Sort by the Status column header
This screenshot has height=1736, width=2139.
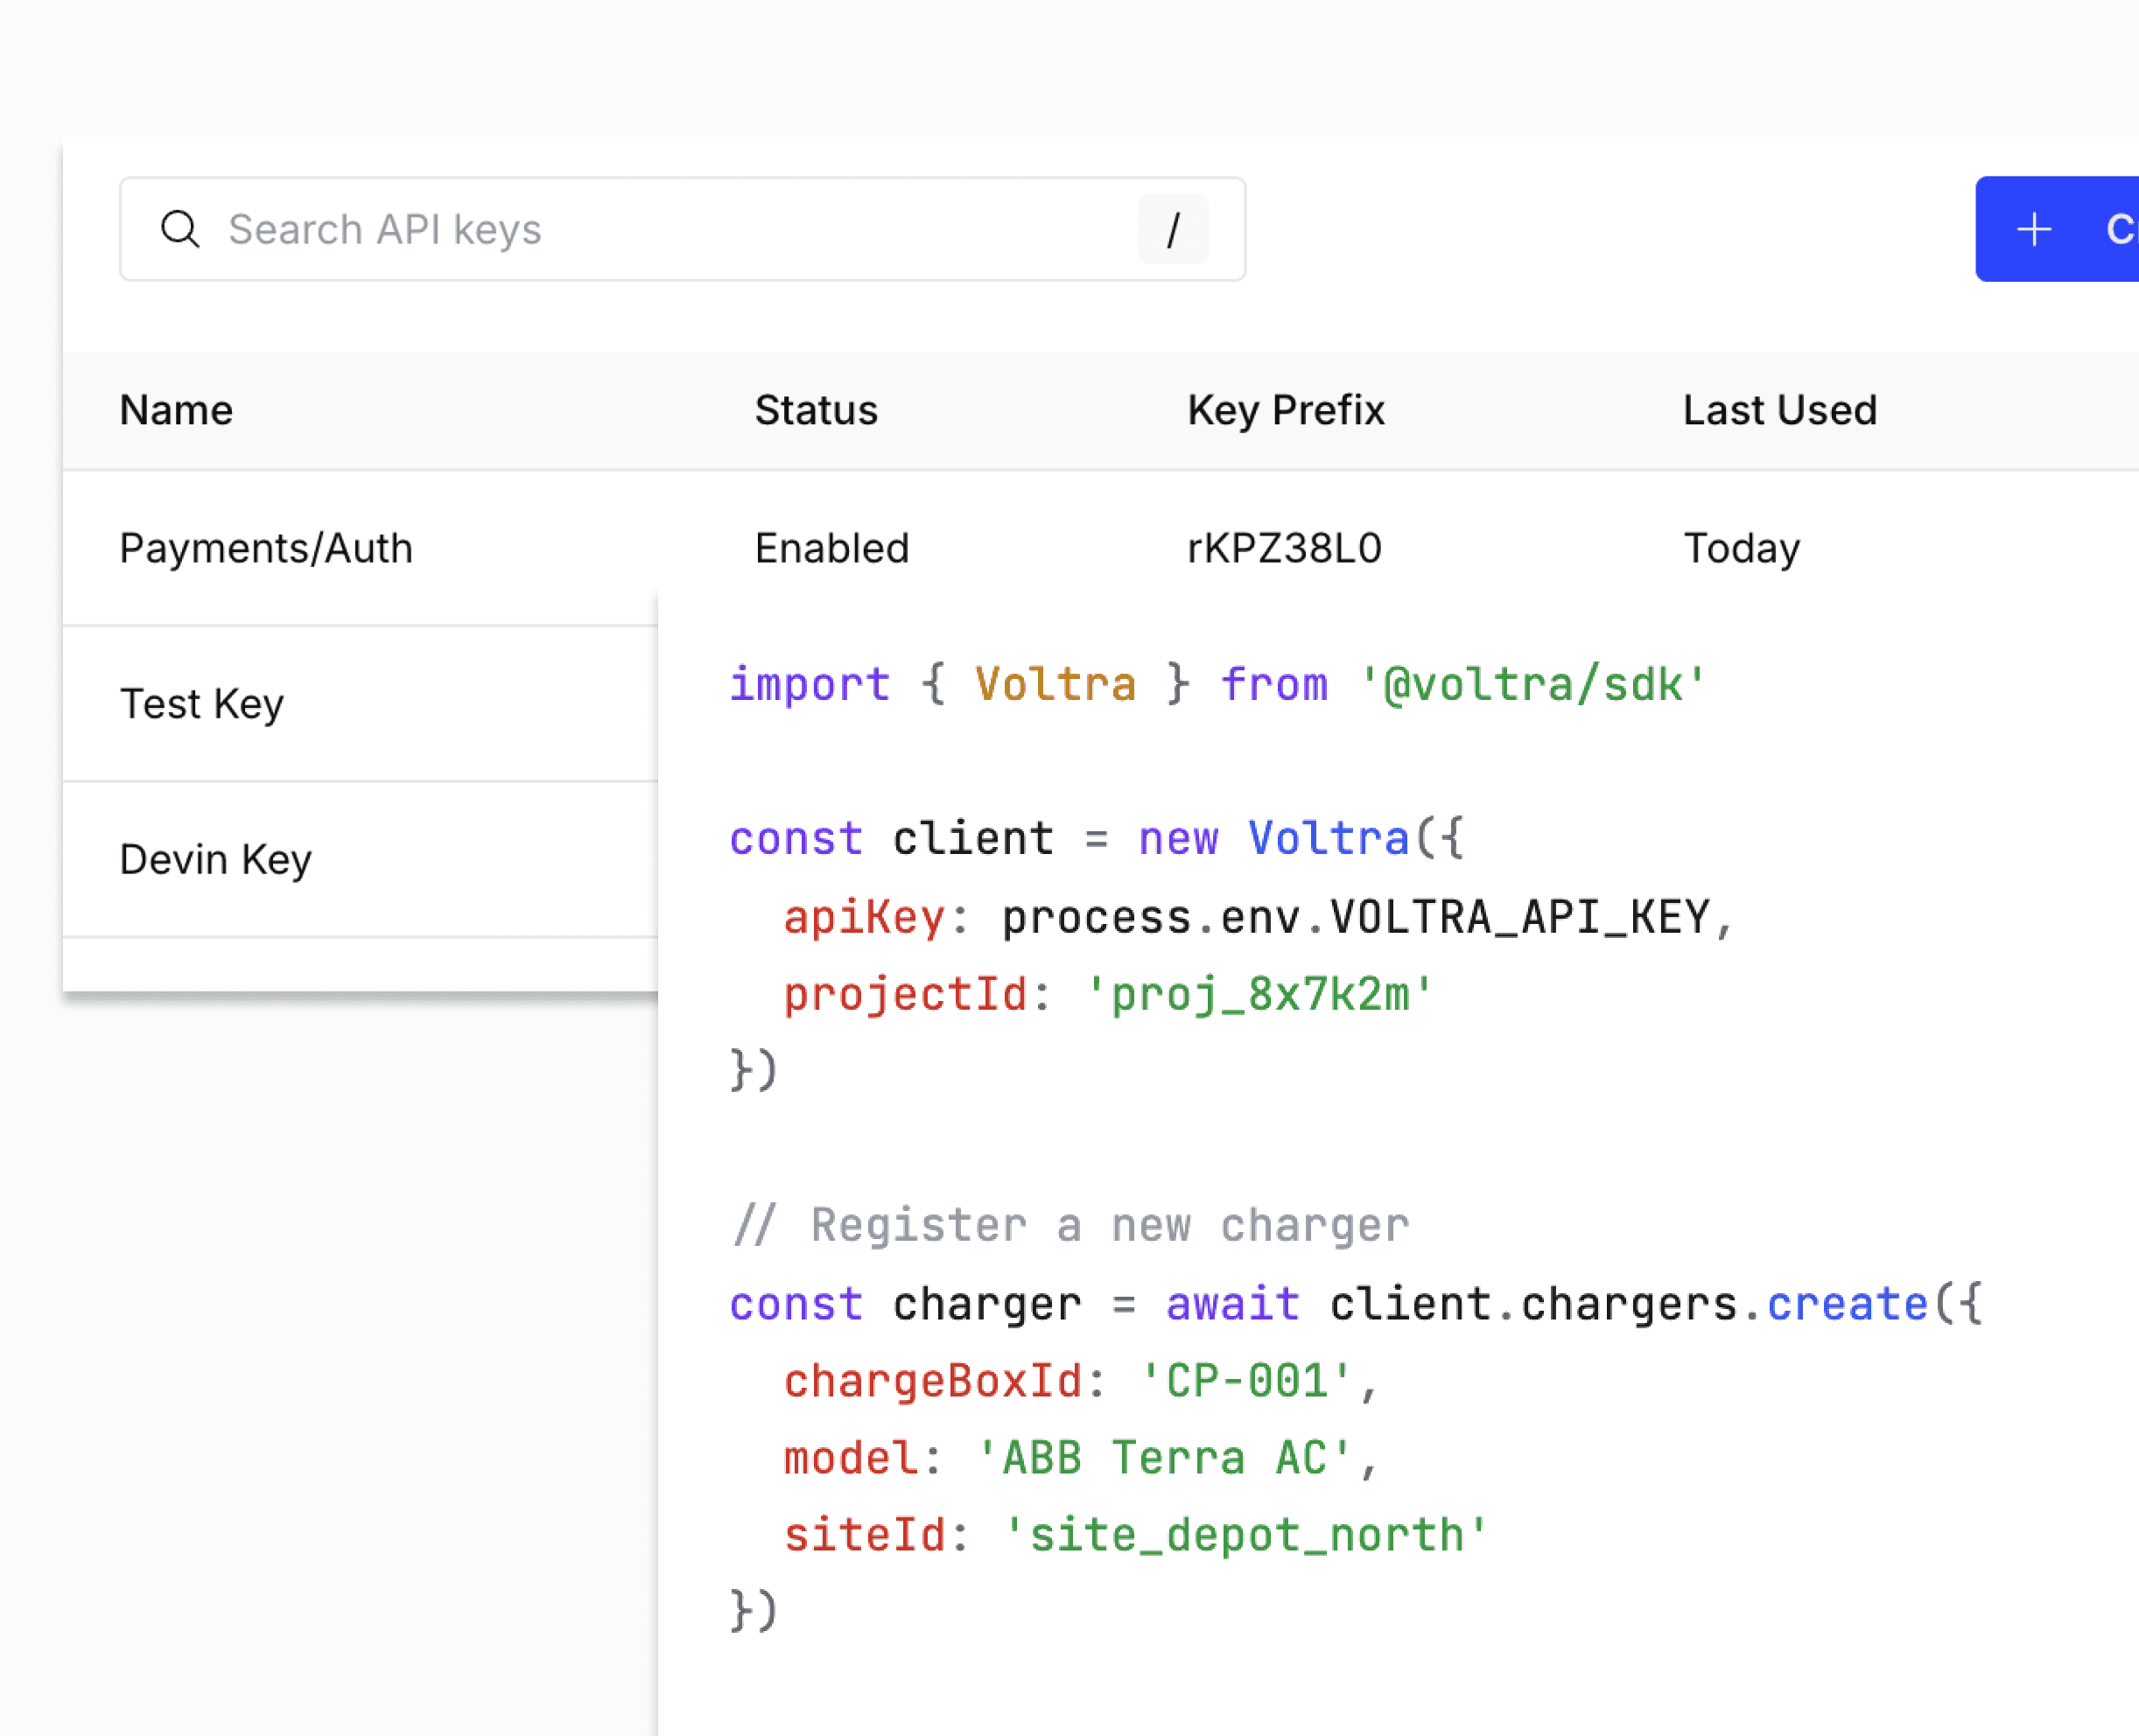(x=815, y=410)
